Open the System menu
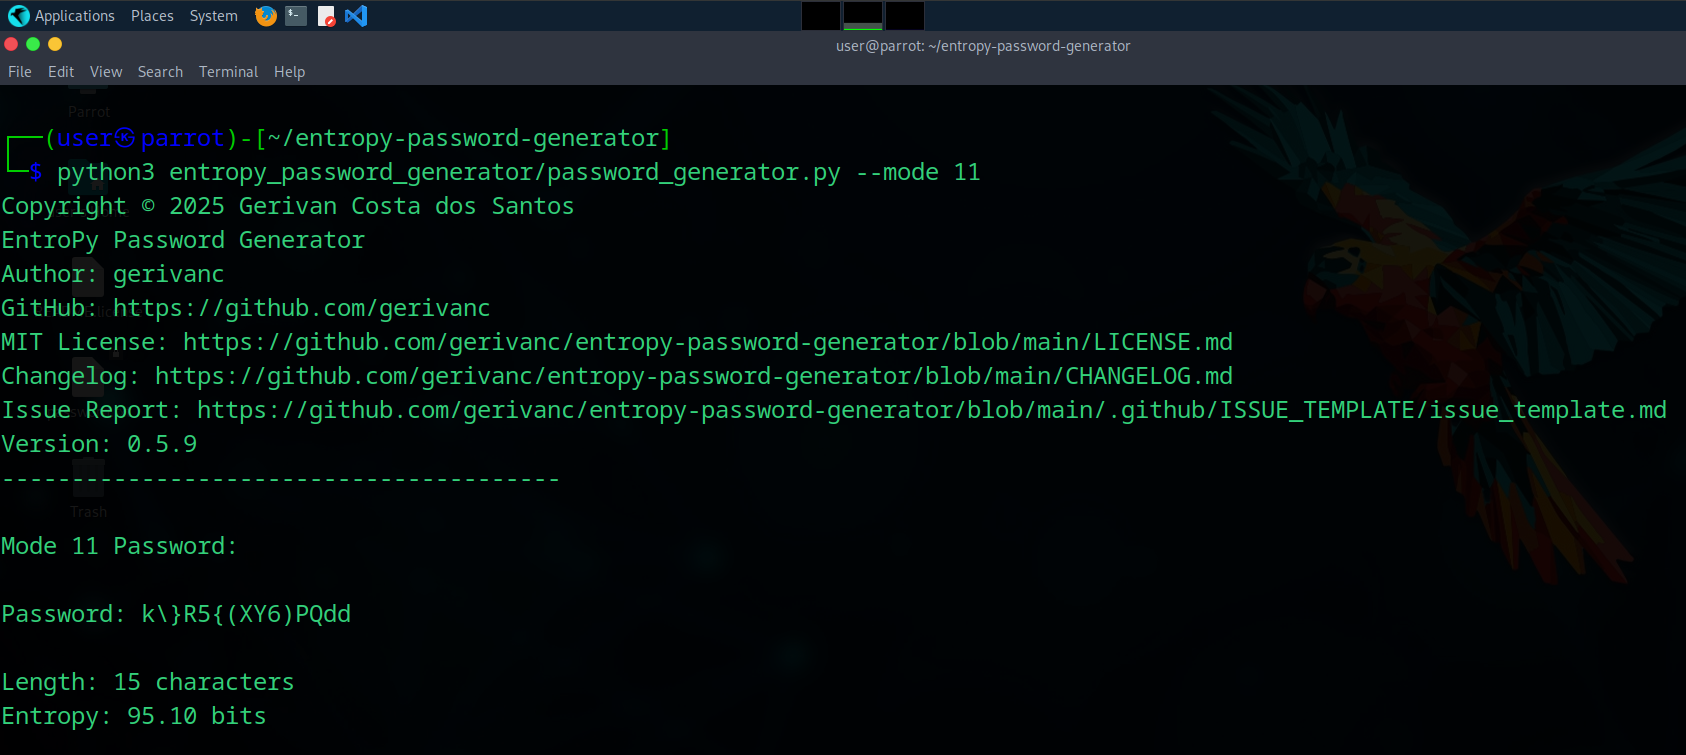This screenshot has height=755, width=1686. [x=213, y=15]
